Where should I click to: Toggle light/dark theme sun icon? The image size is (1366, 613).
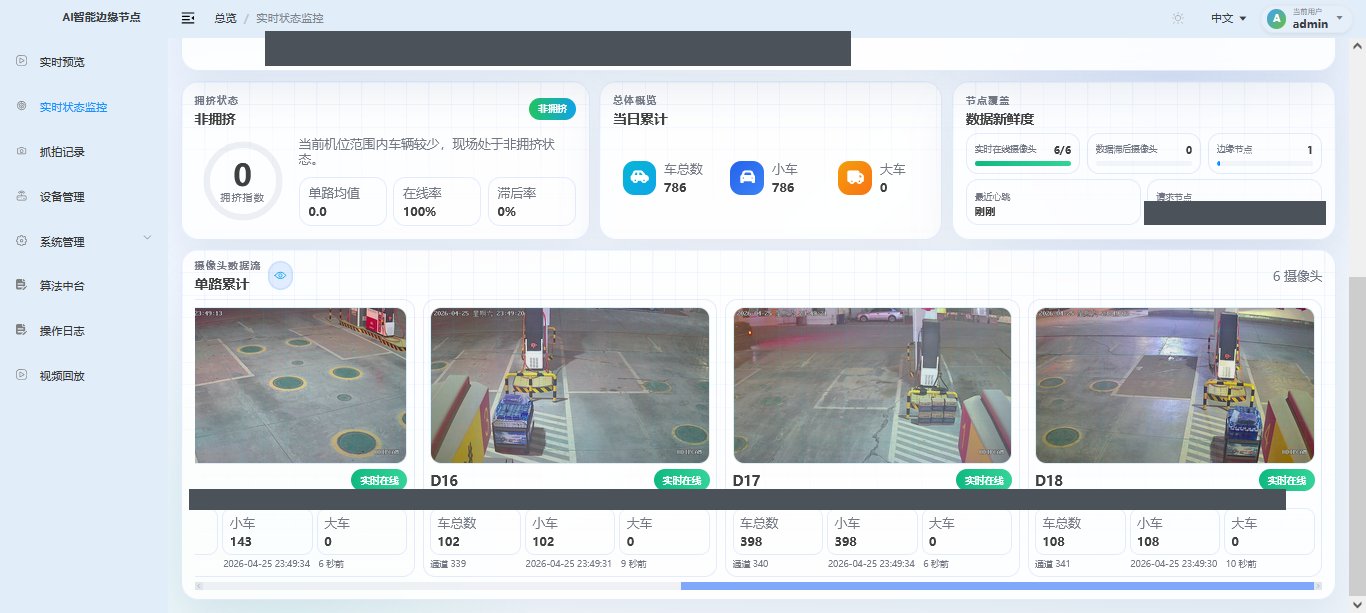[1178, 18]
